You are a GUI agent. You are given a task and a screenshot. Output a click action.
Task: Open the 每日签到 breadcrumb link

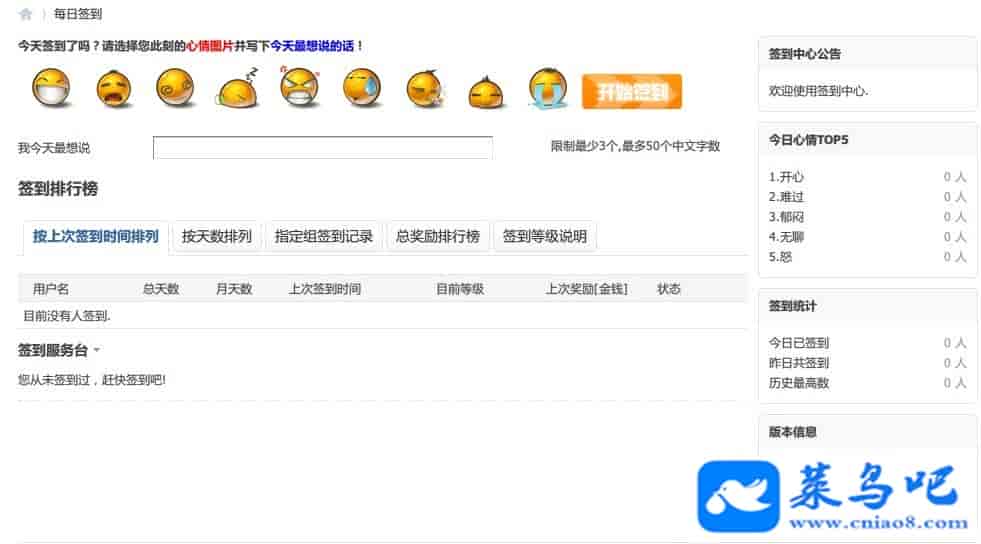pos(78,14)
